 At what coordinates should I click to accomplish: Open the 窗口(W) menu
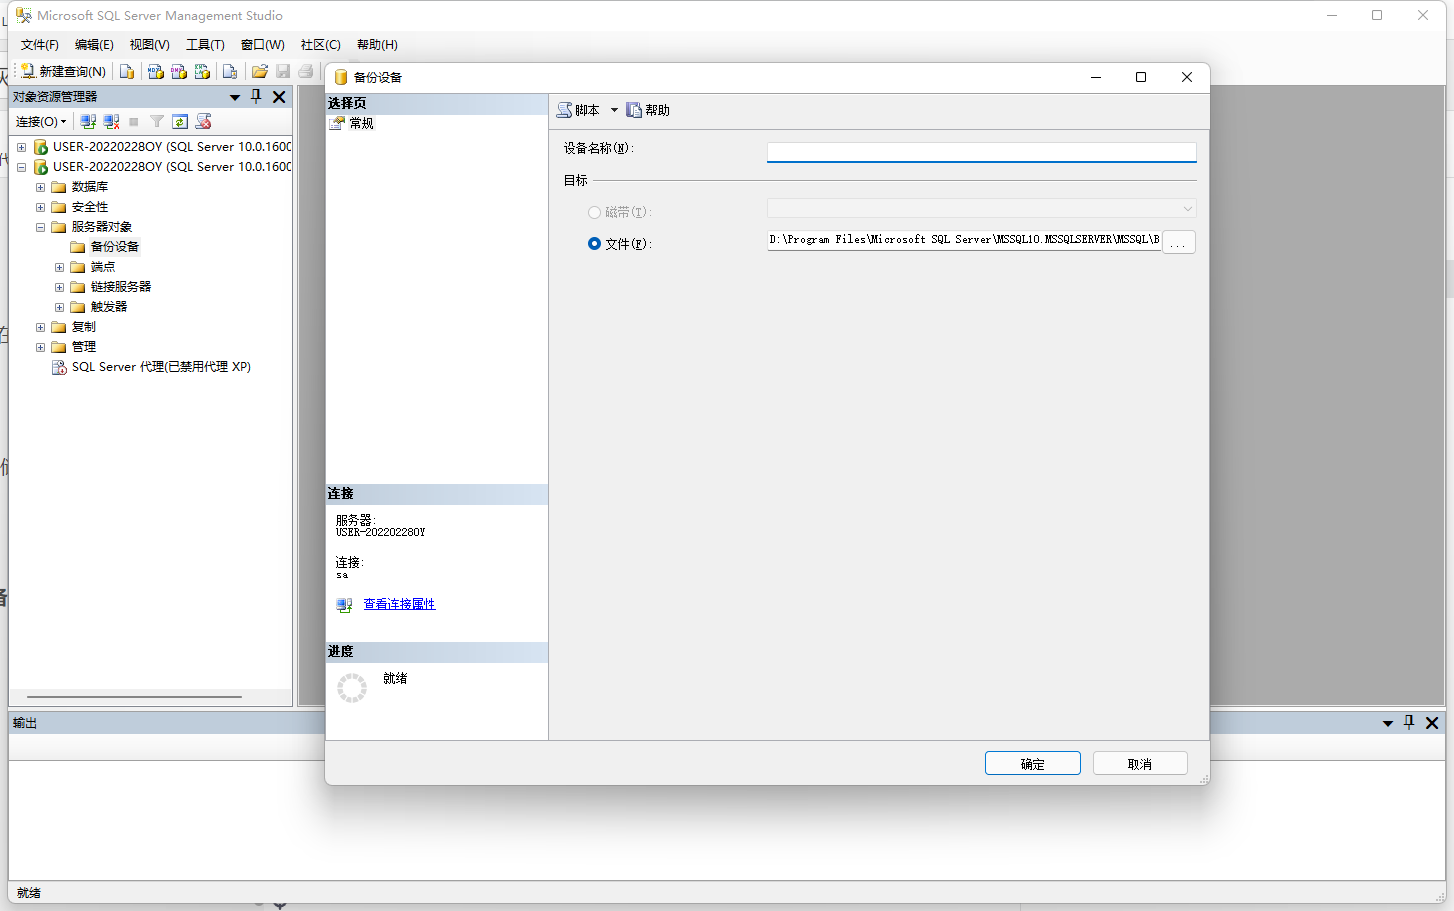[x=263, y=45]
